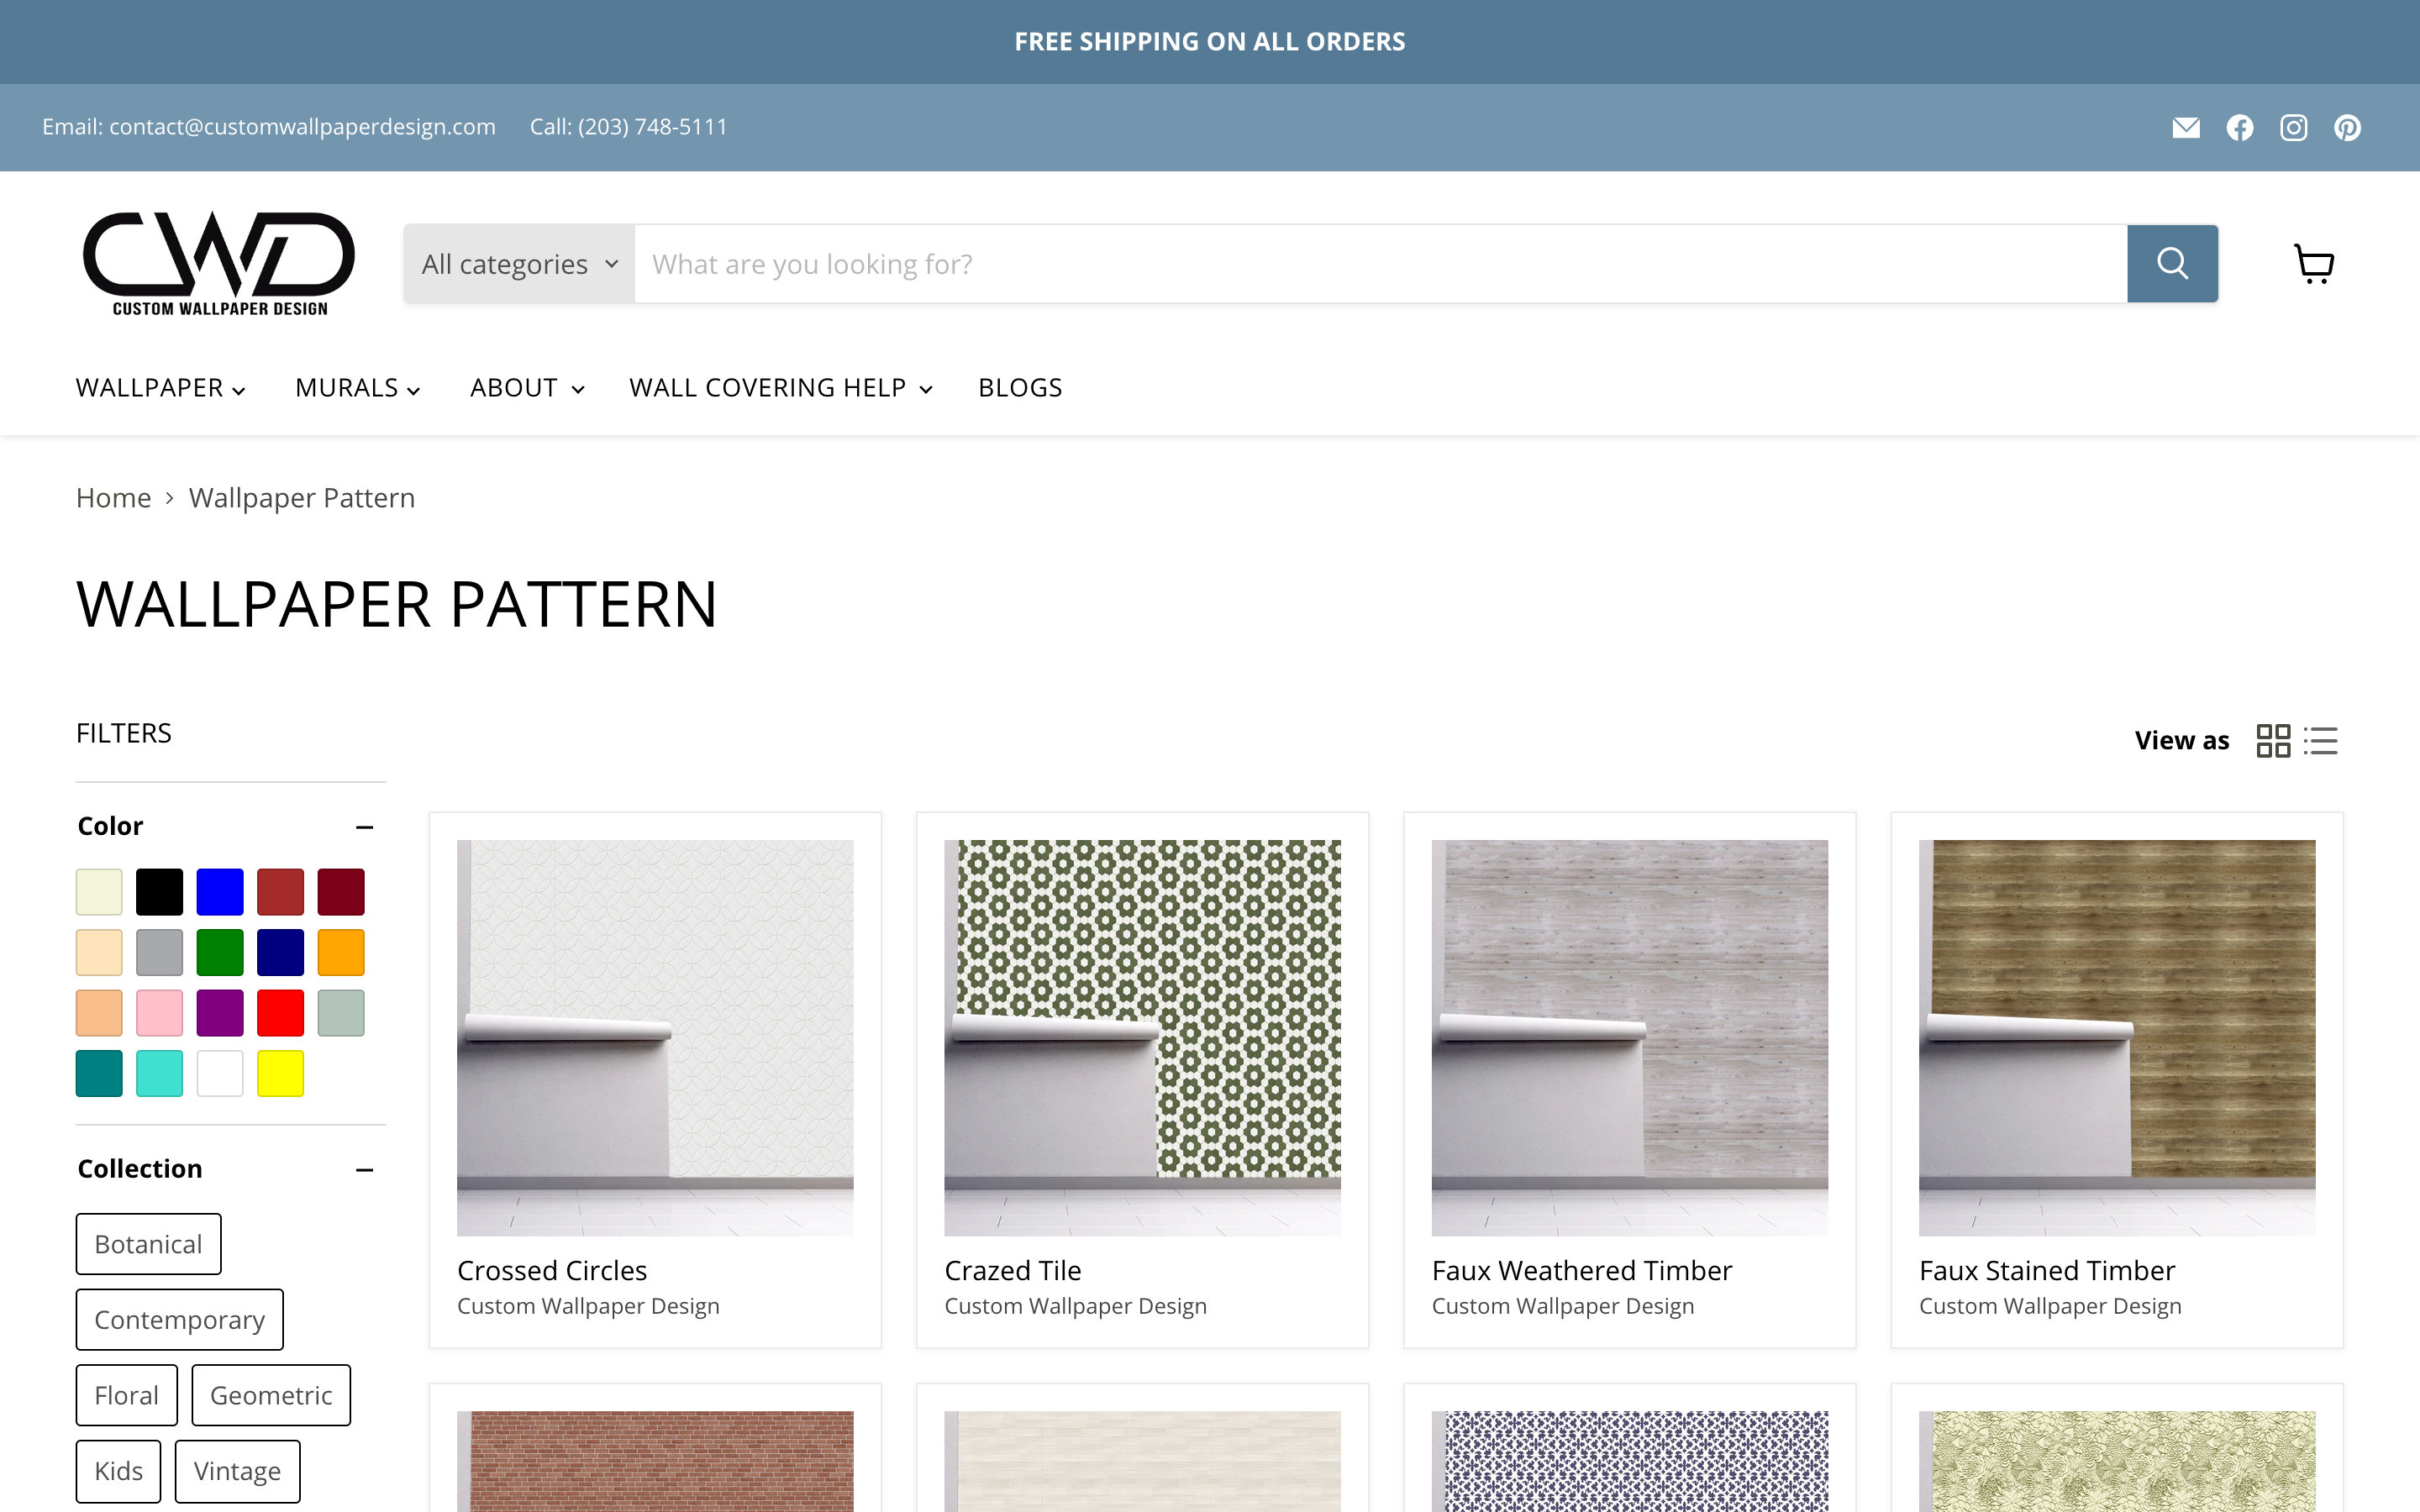Open the Instagram social icon

coord(2294,127)
